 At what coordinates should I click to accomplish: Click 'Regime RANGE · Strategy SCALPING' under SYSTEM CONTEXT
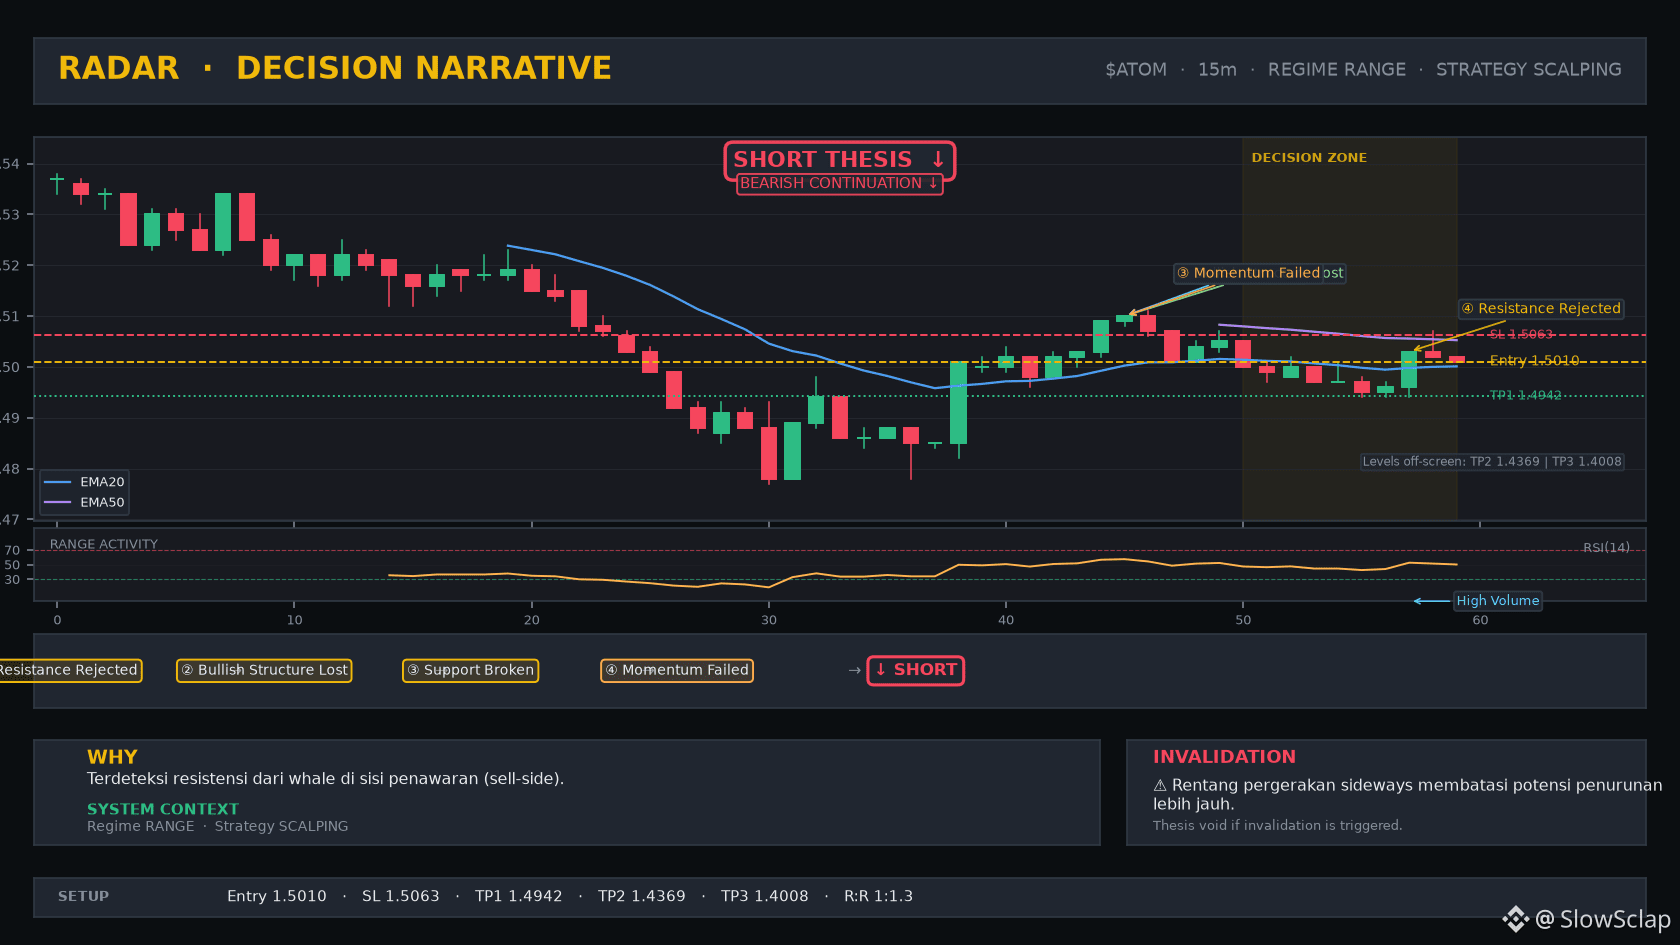[218, 826]
